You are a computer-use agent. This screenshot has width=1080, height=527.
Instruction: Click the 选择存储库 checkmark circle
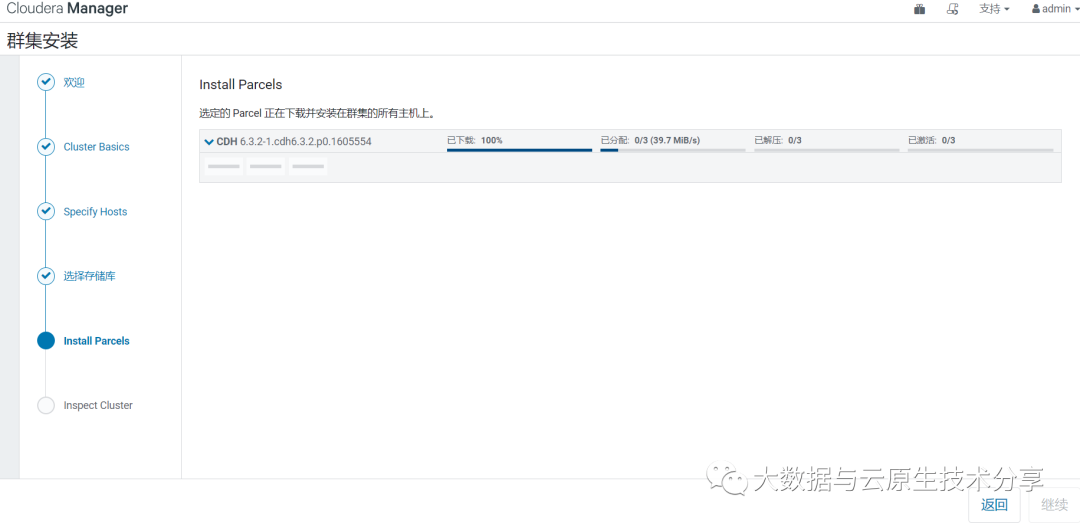[x=45, y=276]
